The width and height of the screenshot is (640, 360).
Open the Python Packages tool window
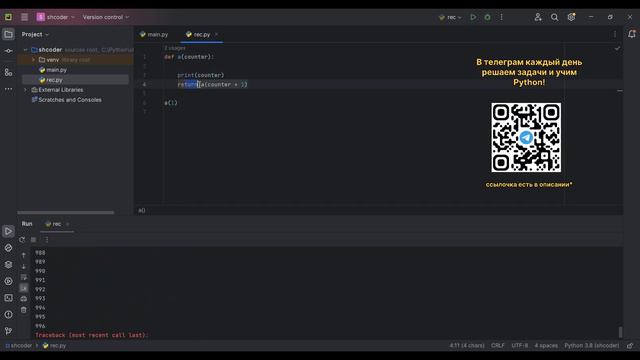(x=8, y=248)
